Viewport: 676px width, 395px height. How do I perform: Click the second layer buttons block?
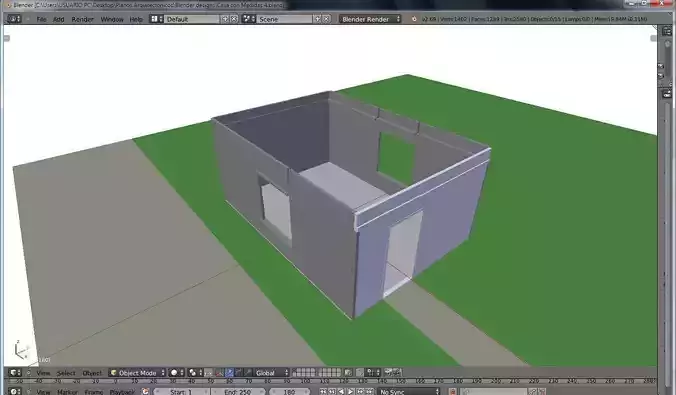point(330,373)
